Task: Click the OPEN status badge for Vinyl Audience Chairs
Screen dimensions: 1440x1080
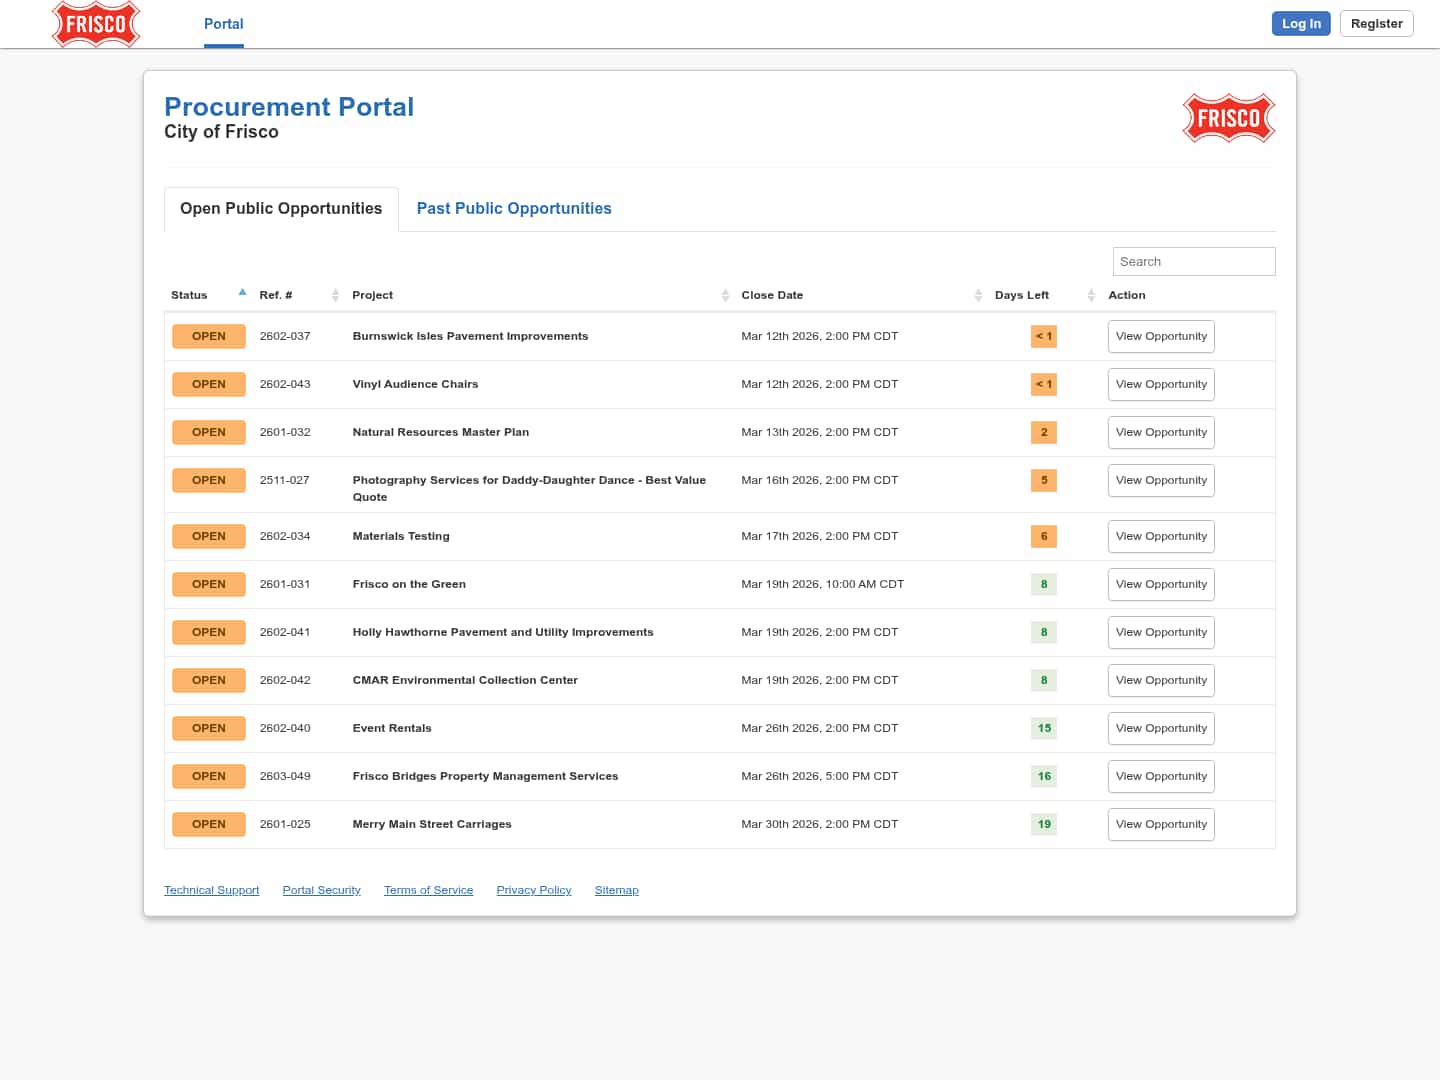Action: coord(208,384)
